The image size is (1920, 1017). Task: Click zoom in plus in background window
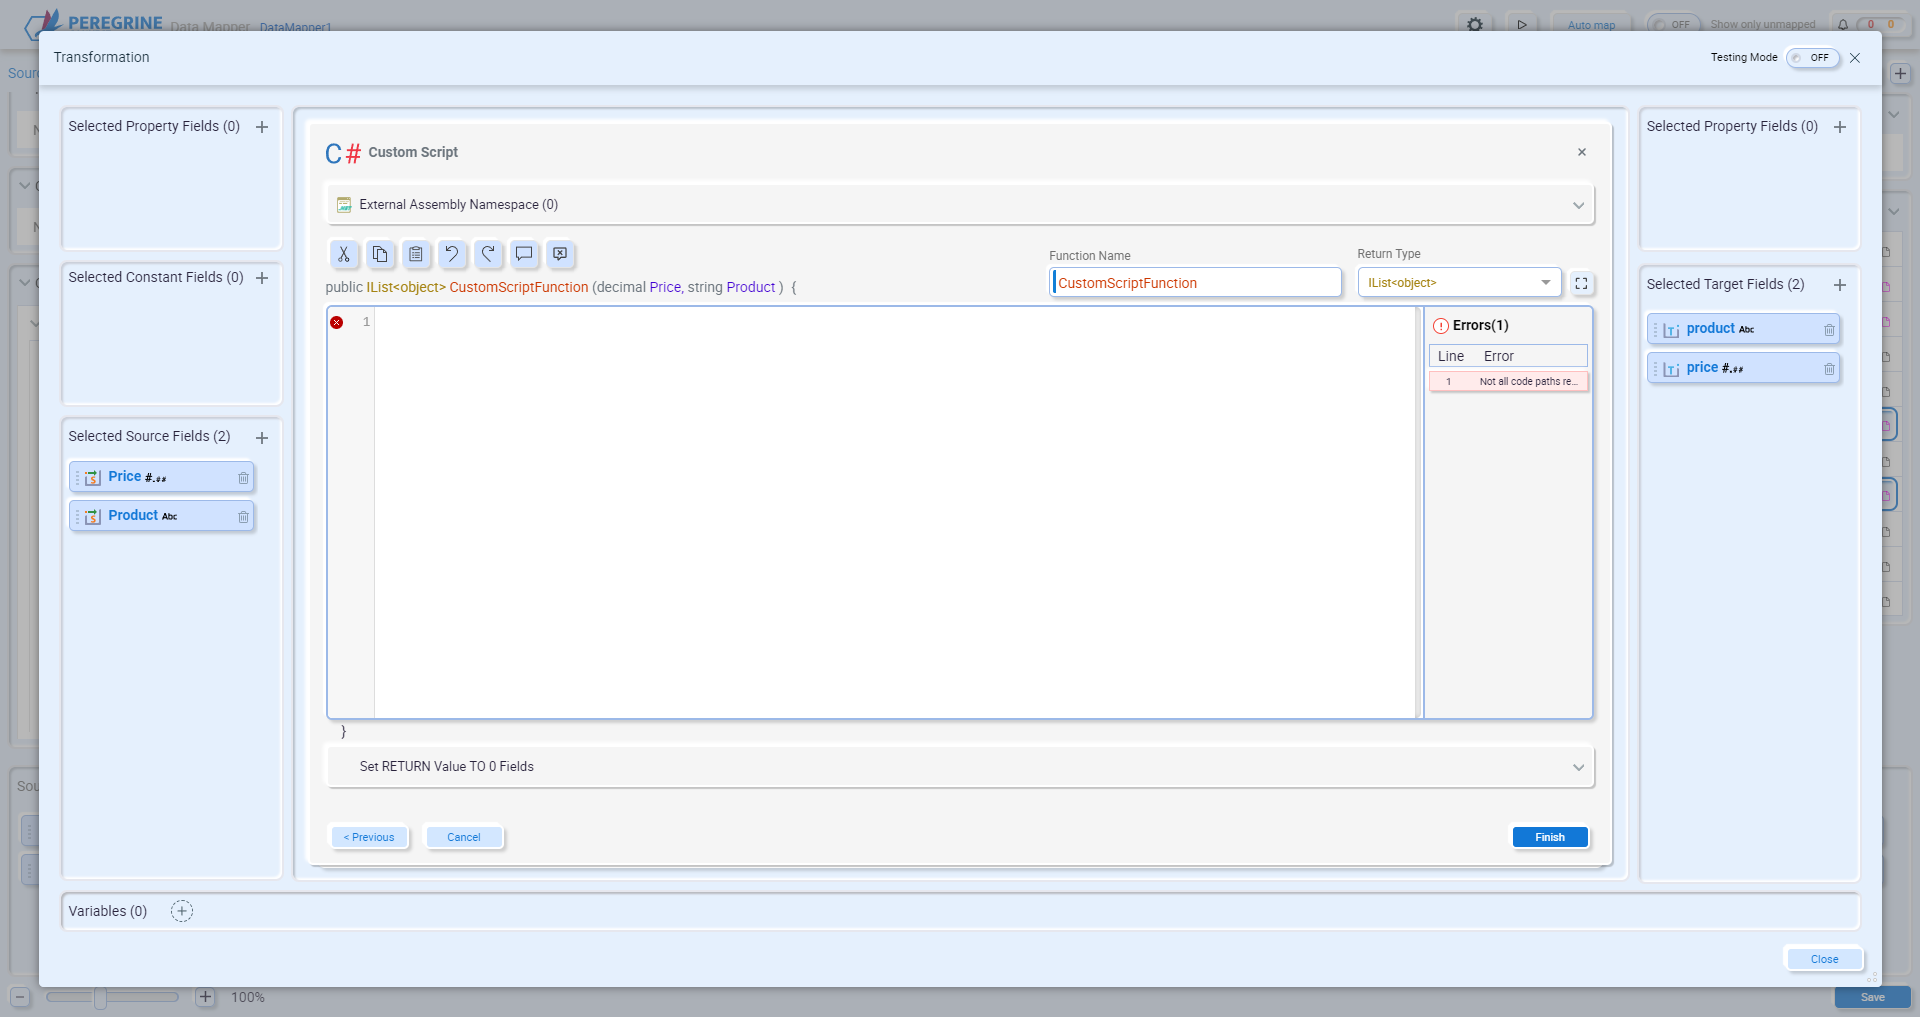[x=205, y=997]
